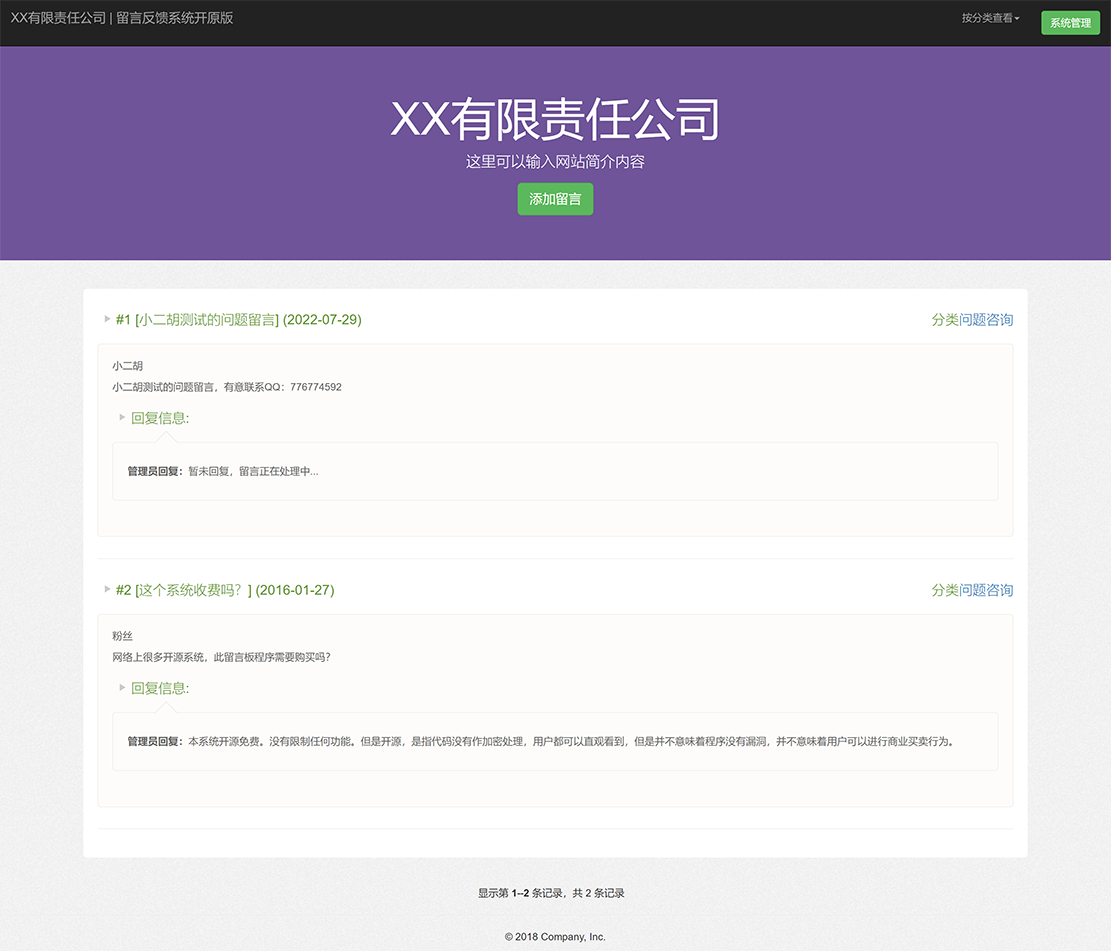Click the arrow icon beside message #2
This screenshot has height=951, width=1111.
107,589
